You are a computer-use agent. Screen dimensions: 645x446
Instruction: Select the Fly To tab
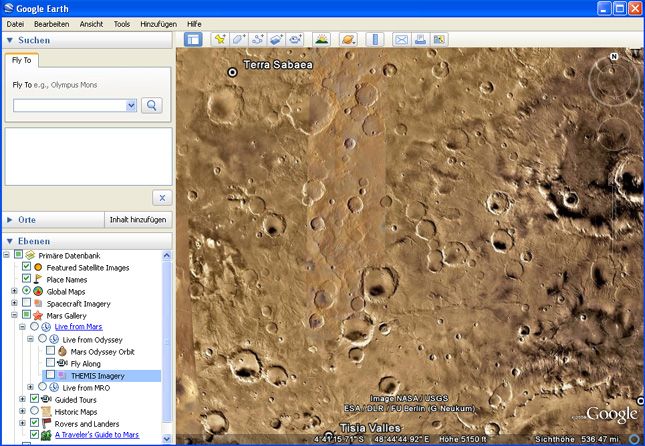(22, 60)
